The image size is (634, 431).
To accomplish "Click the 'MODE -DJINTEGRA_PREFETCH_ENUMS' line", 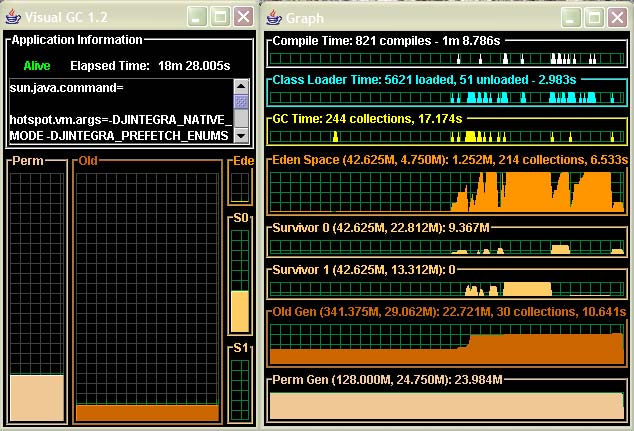I will tap(119, 135).
